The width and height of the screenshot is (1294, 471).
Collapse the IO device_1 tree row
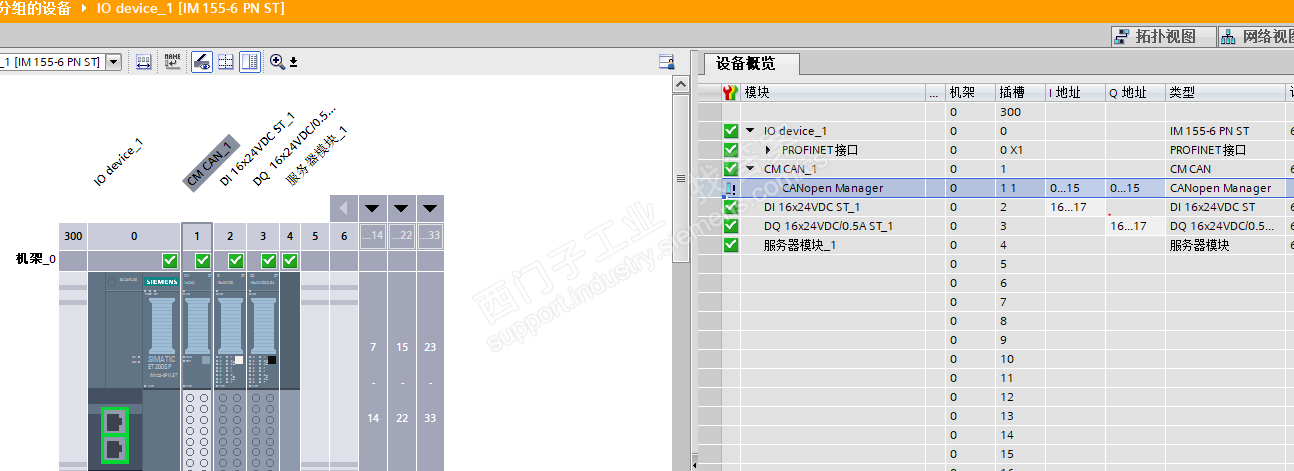(x=750, y=131)
